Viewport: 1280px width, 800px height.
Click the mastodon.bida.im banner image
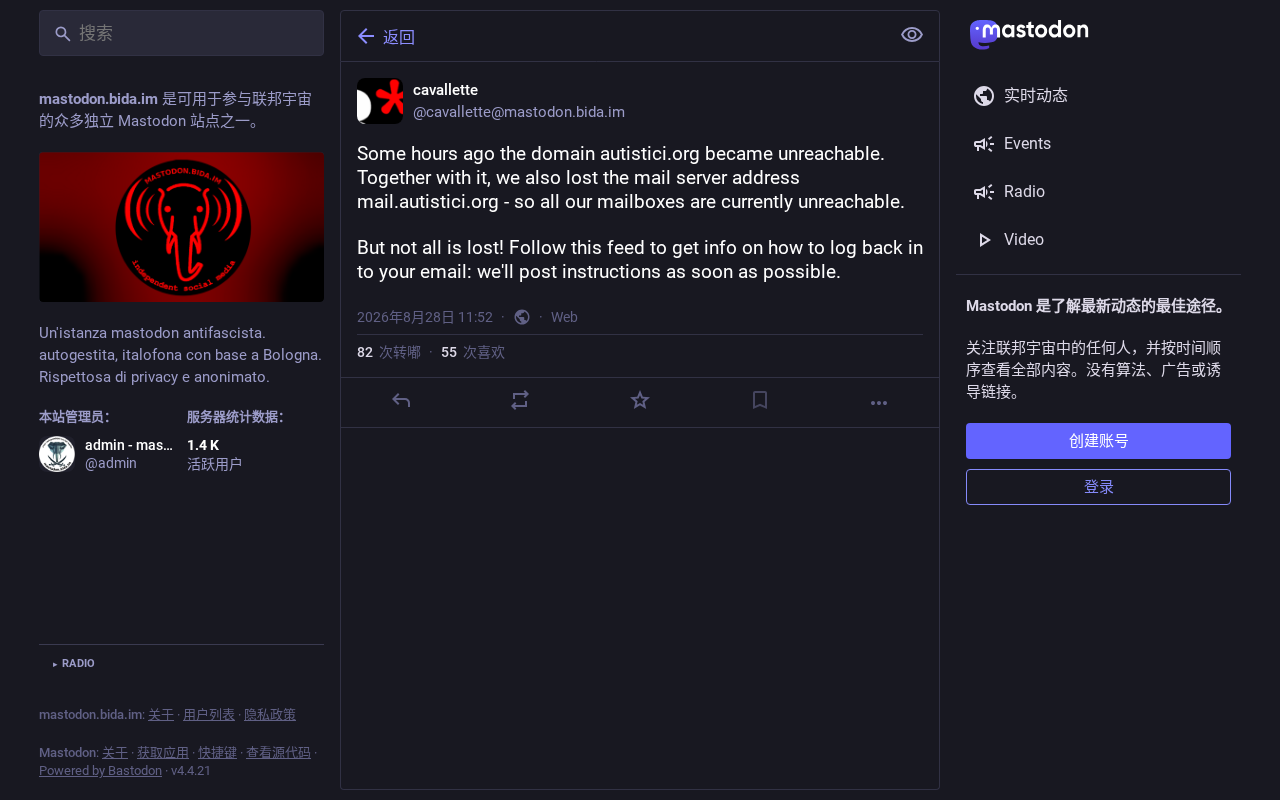coord(181,227)
